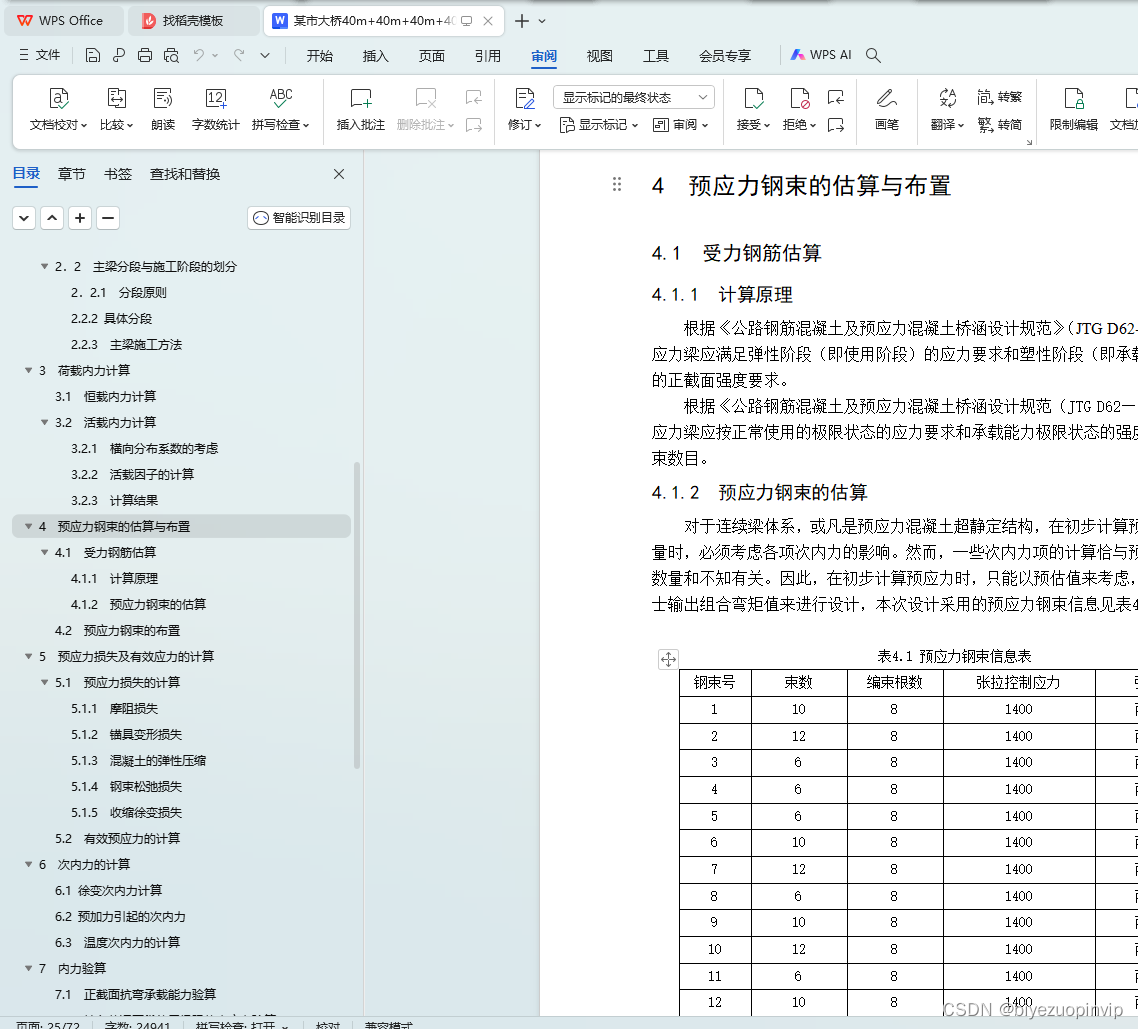Close the navigation pane
Image resolution: width=1138 pixels, height=1029 pixels.
[338, 174]
